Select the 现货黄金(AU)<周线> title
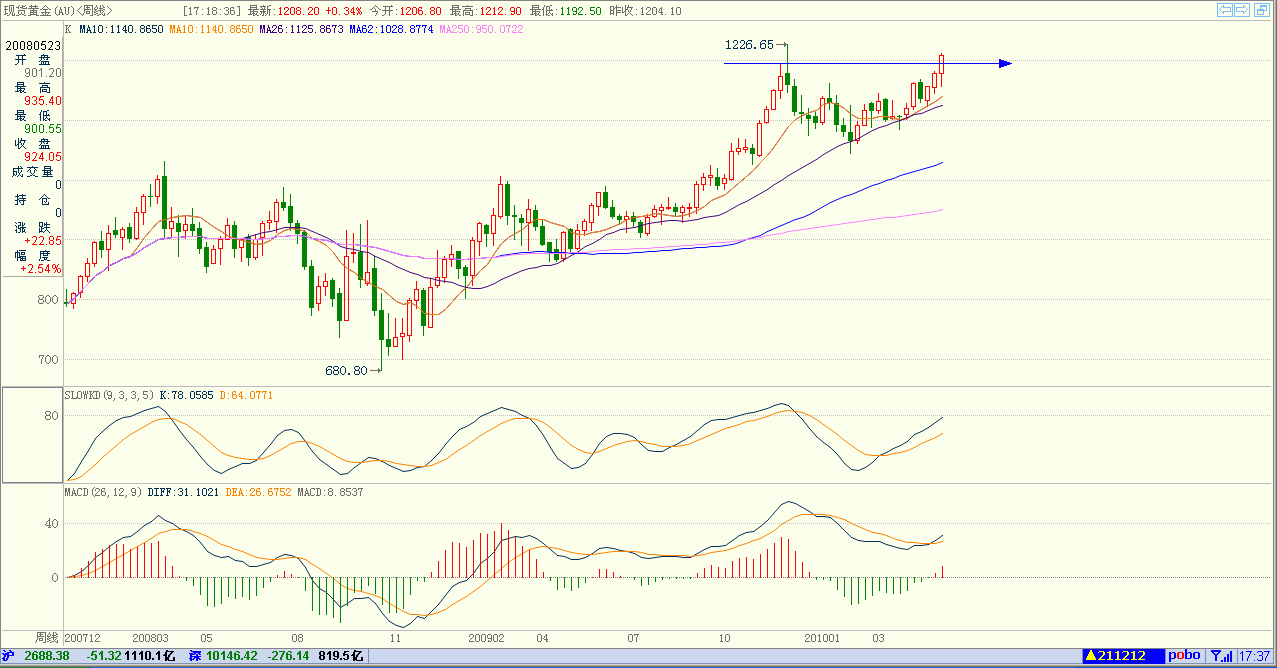The image size is (1277, 668). click(x=58, y=11)
